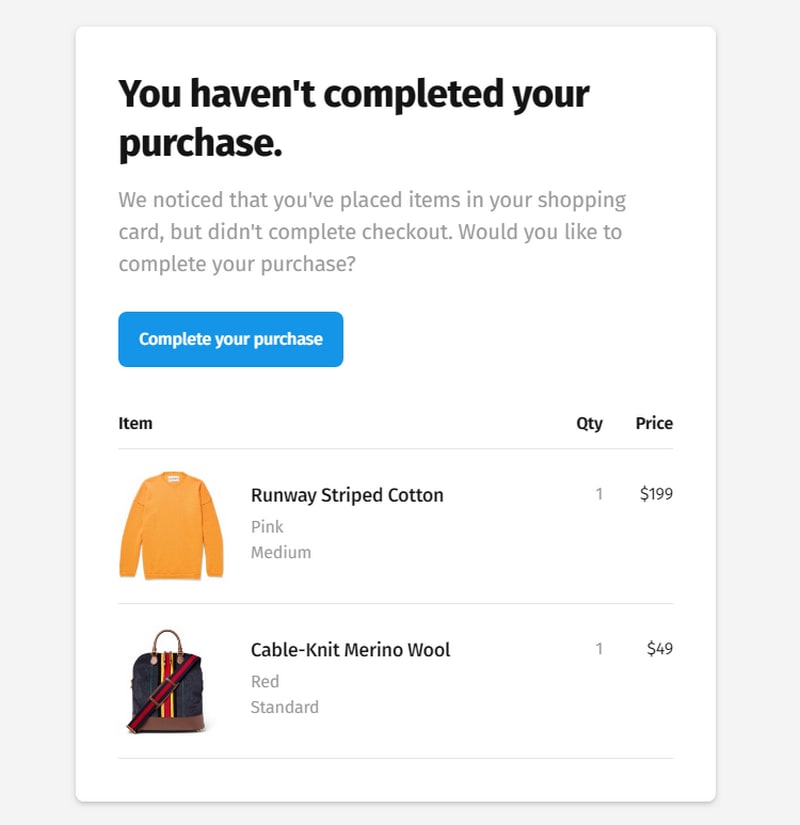800x825 pixels.
Task: Select the Cable-Knit Merino Wool item name
Action: [350, 650]
